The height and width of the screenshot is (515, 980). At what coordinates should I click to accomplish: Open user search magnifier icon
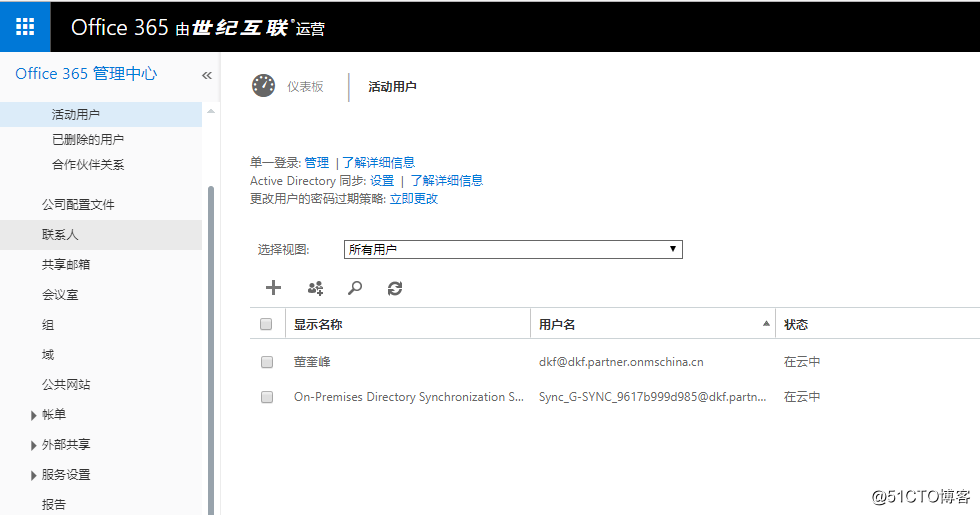tap(354, 288)
